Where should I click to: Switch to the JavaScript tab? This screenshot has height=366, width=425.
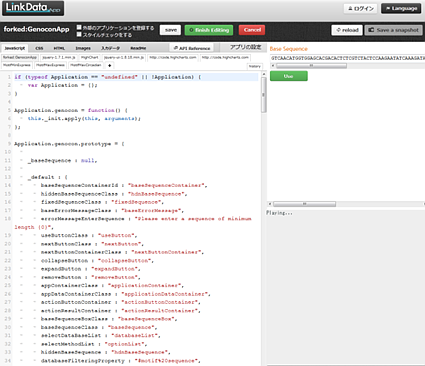point(14,48)
